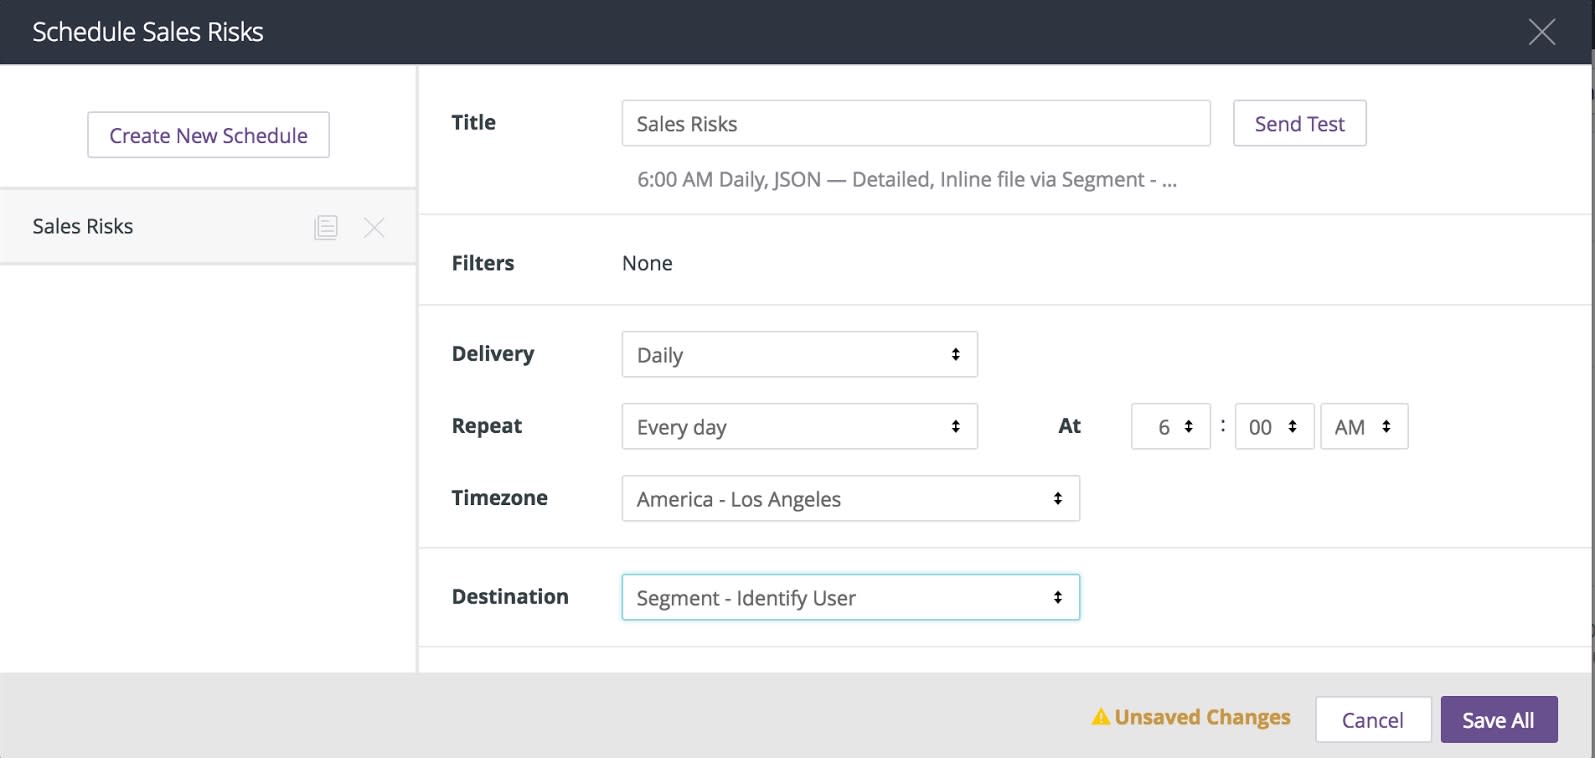This screenshot has width=1595, height=758.
Task: Save all schedules
Action: coord(1498,720)
